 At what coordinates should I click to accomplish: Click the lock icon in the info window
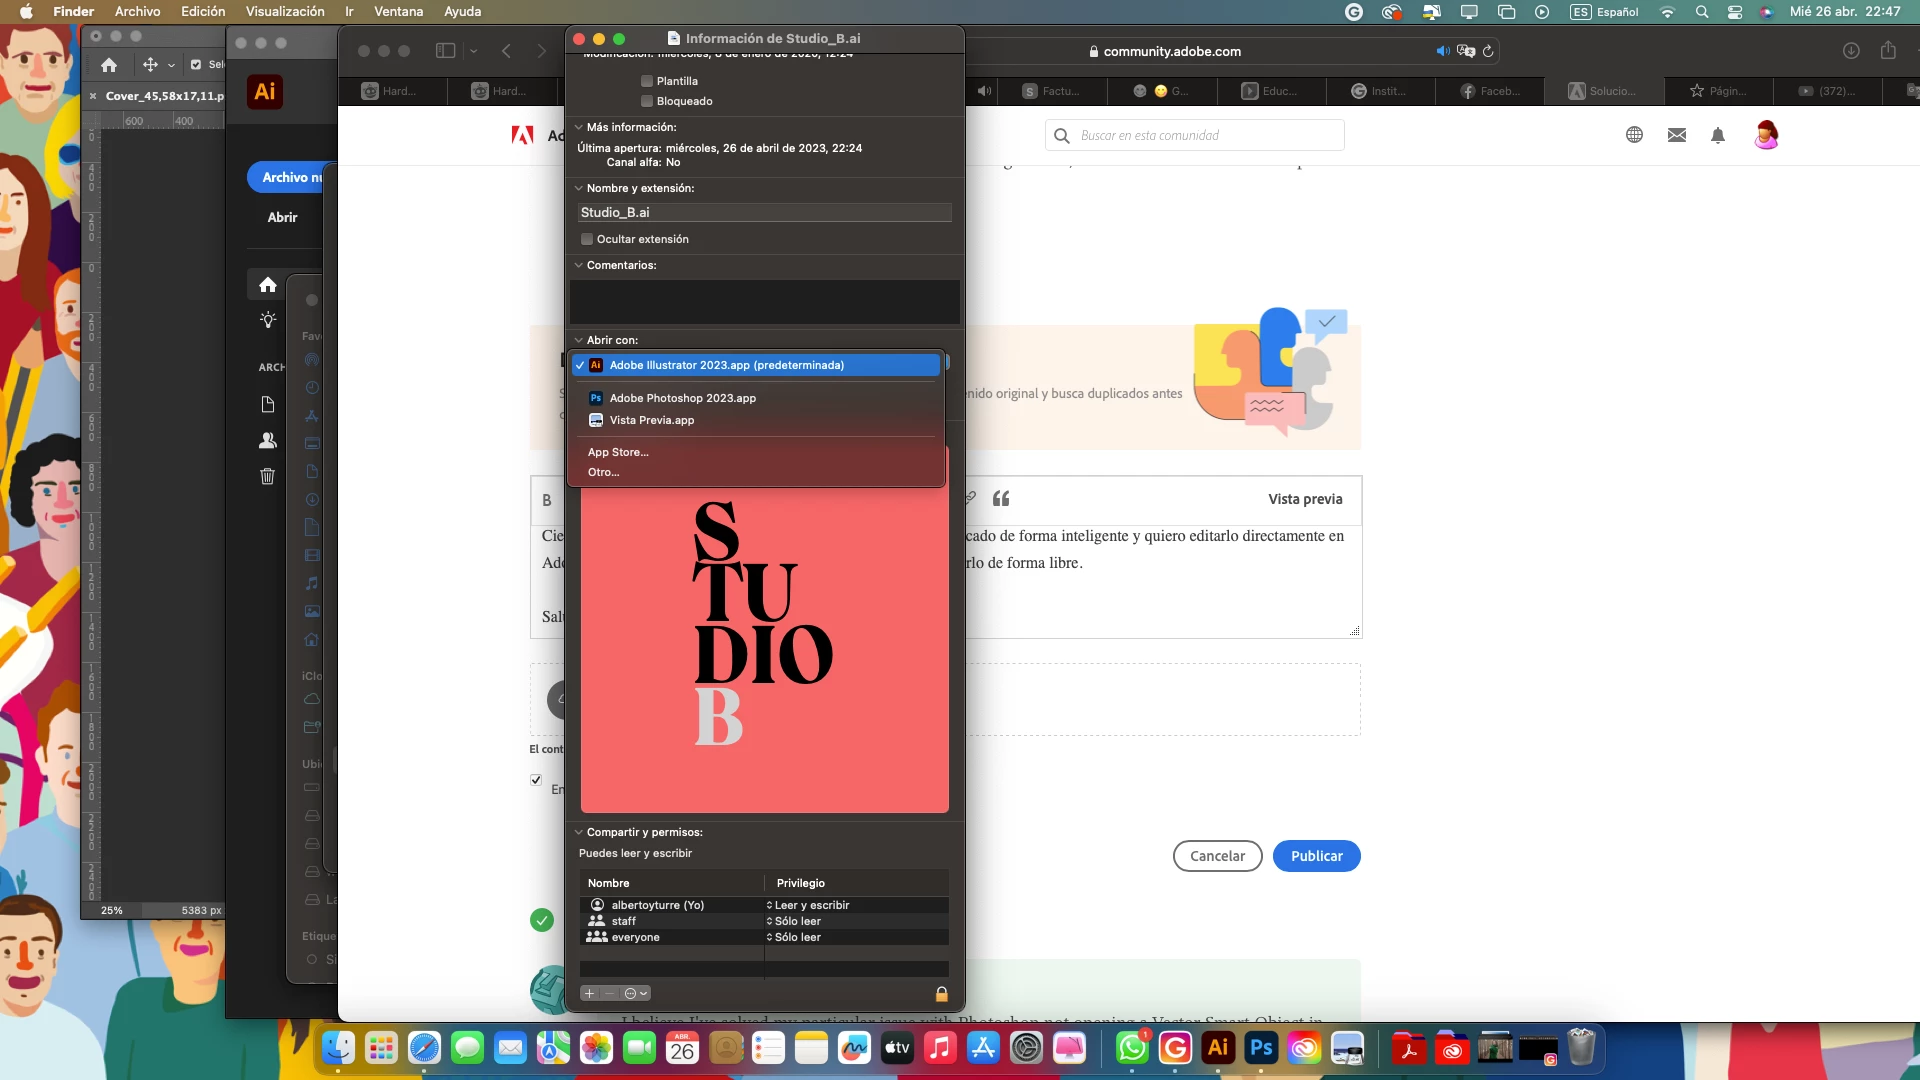pyautogui.click(x=941, y=993)
